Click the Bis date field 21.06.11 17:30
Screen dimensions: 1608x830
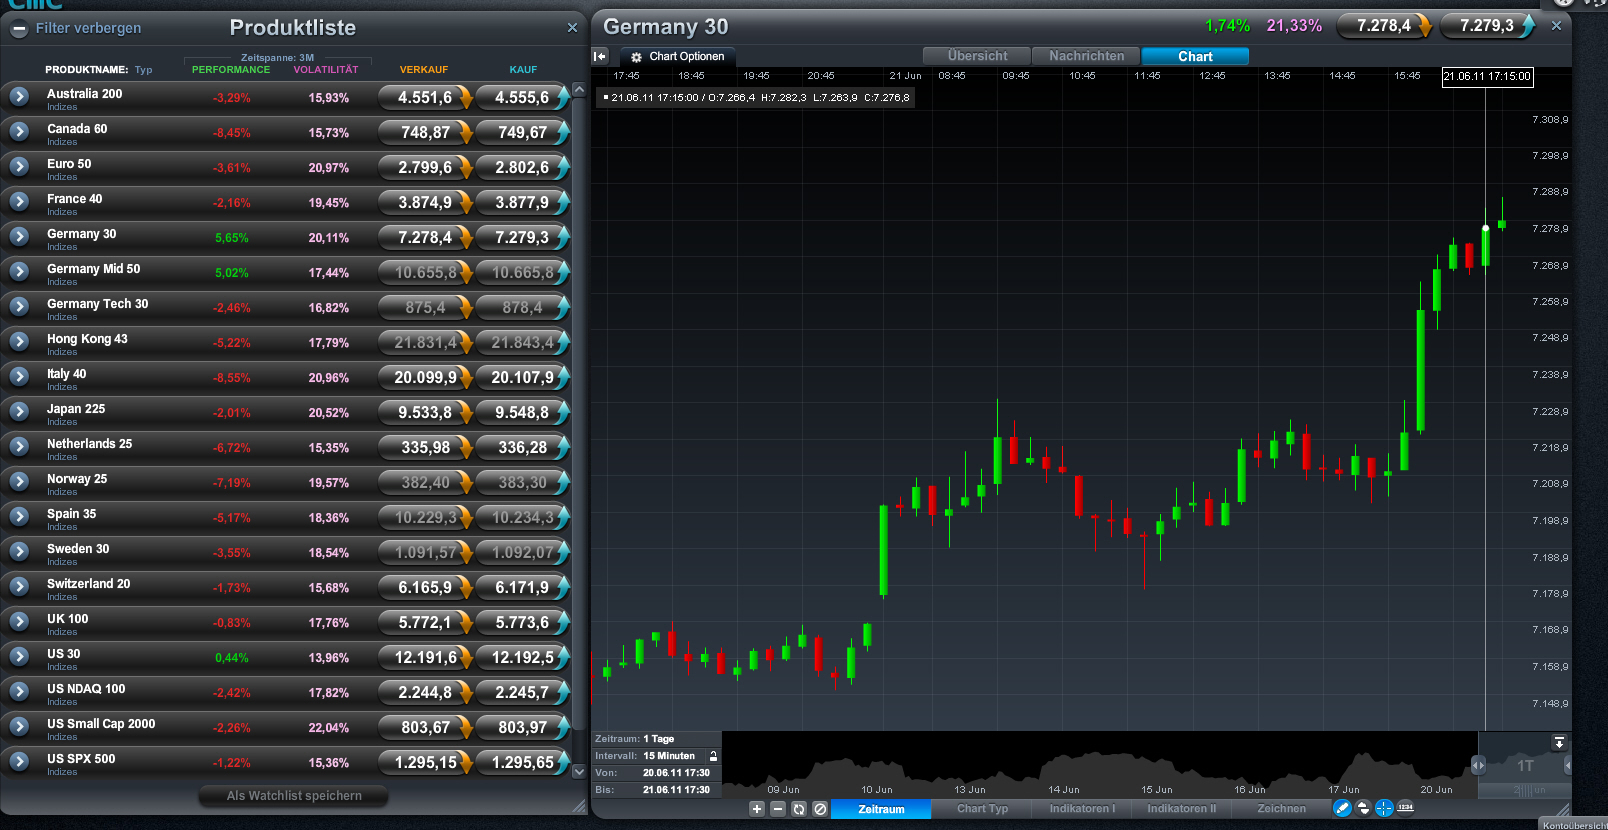(x=676, y=790)
